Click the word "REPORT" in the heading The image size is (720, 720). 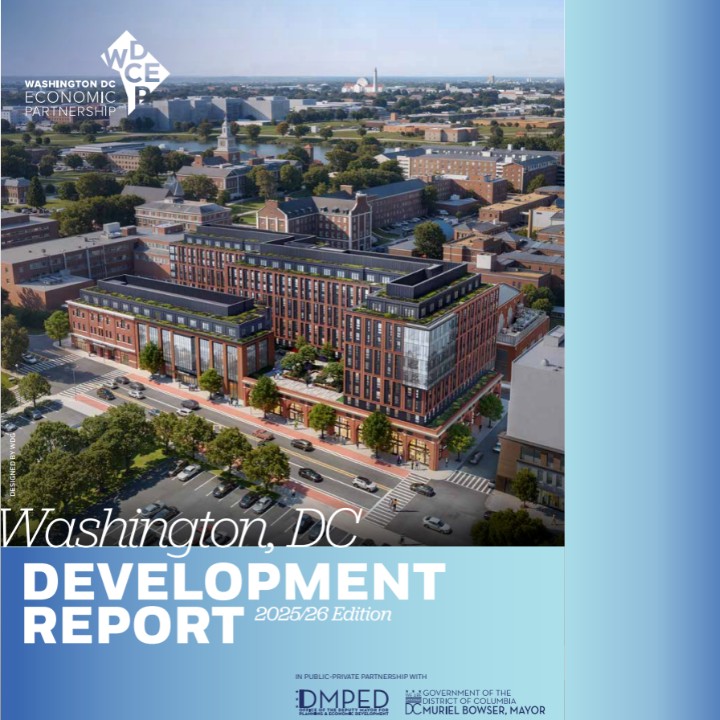133,625
